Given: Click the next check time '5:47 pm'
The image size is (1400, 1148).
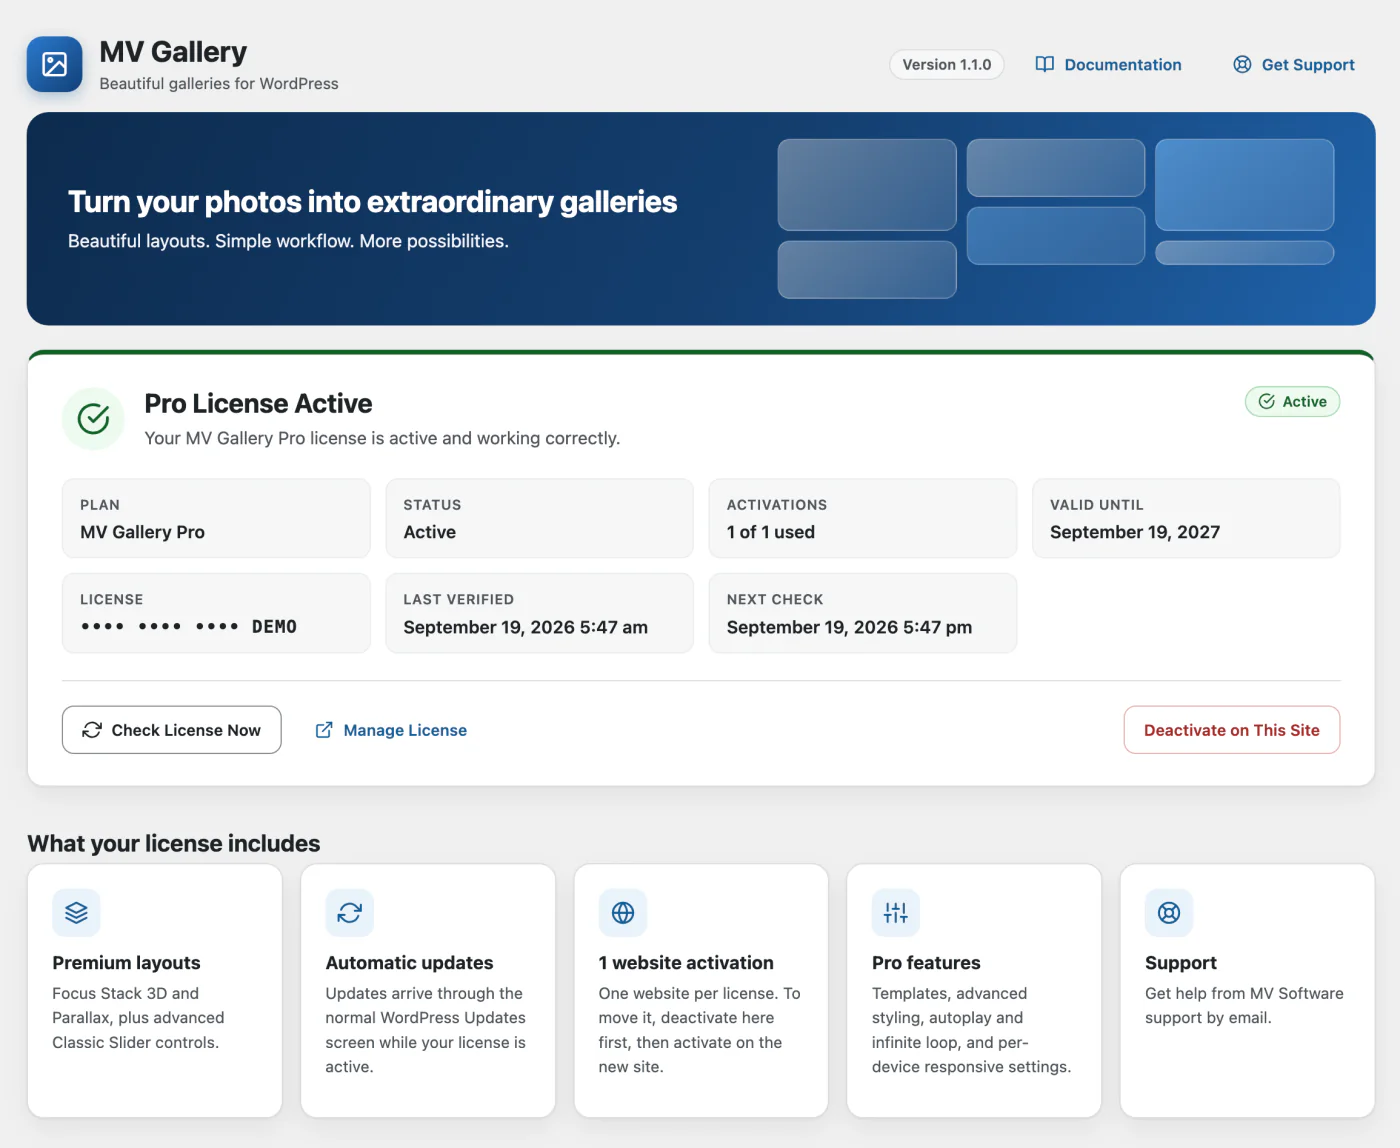Looking at the screenshot, I should coord(937,627).
